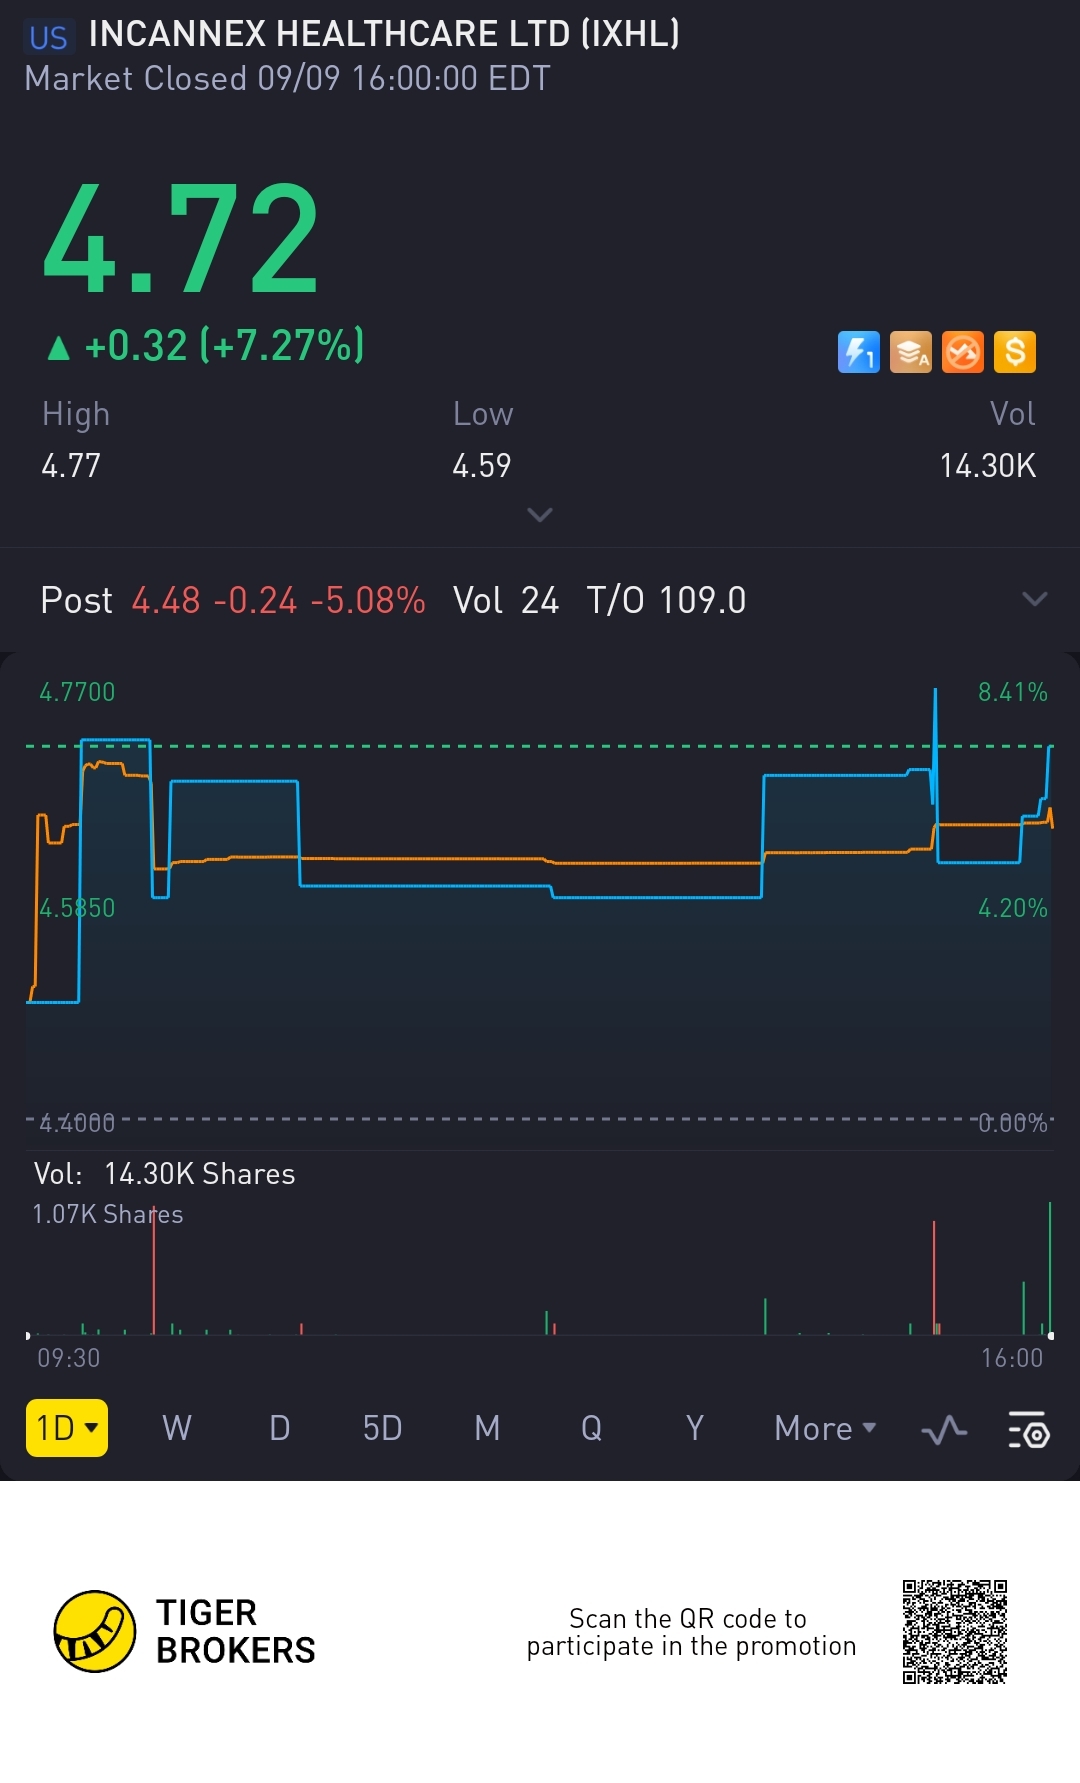Switch to the W chart tab
This screenshot has width=1080, height=1783.
point(177,1428)
